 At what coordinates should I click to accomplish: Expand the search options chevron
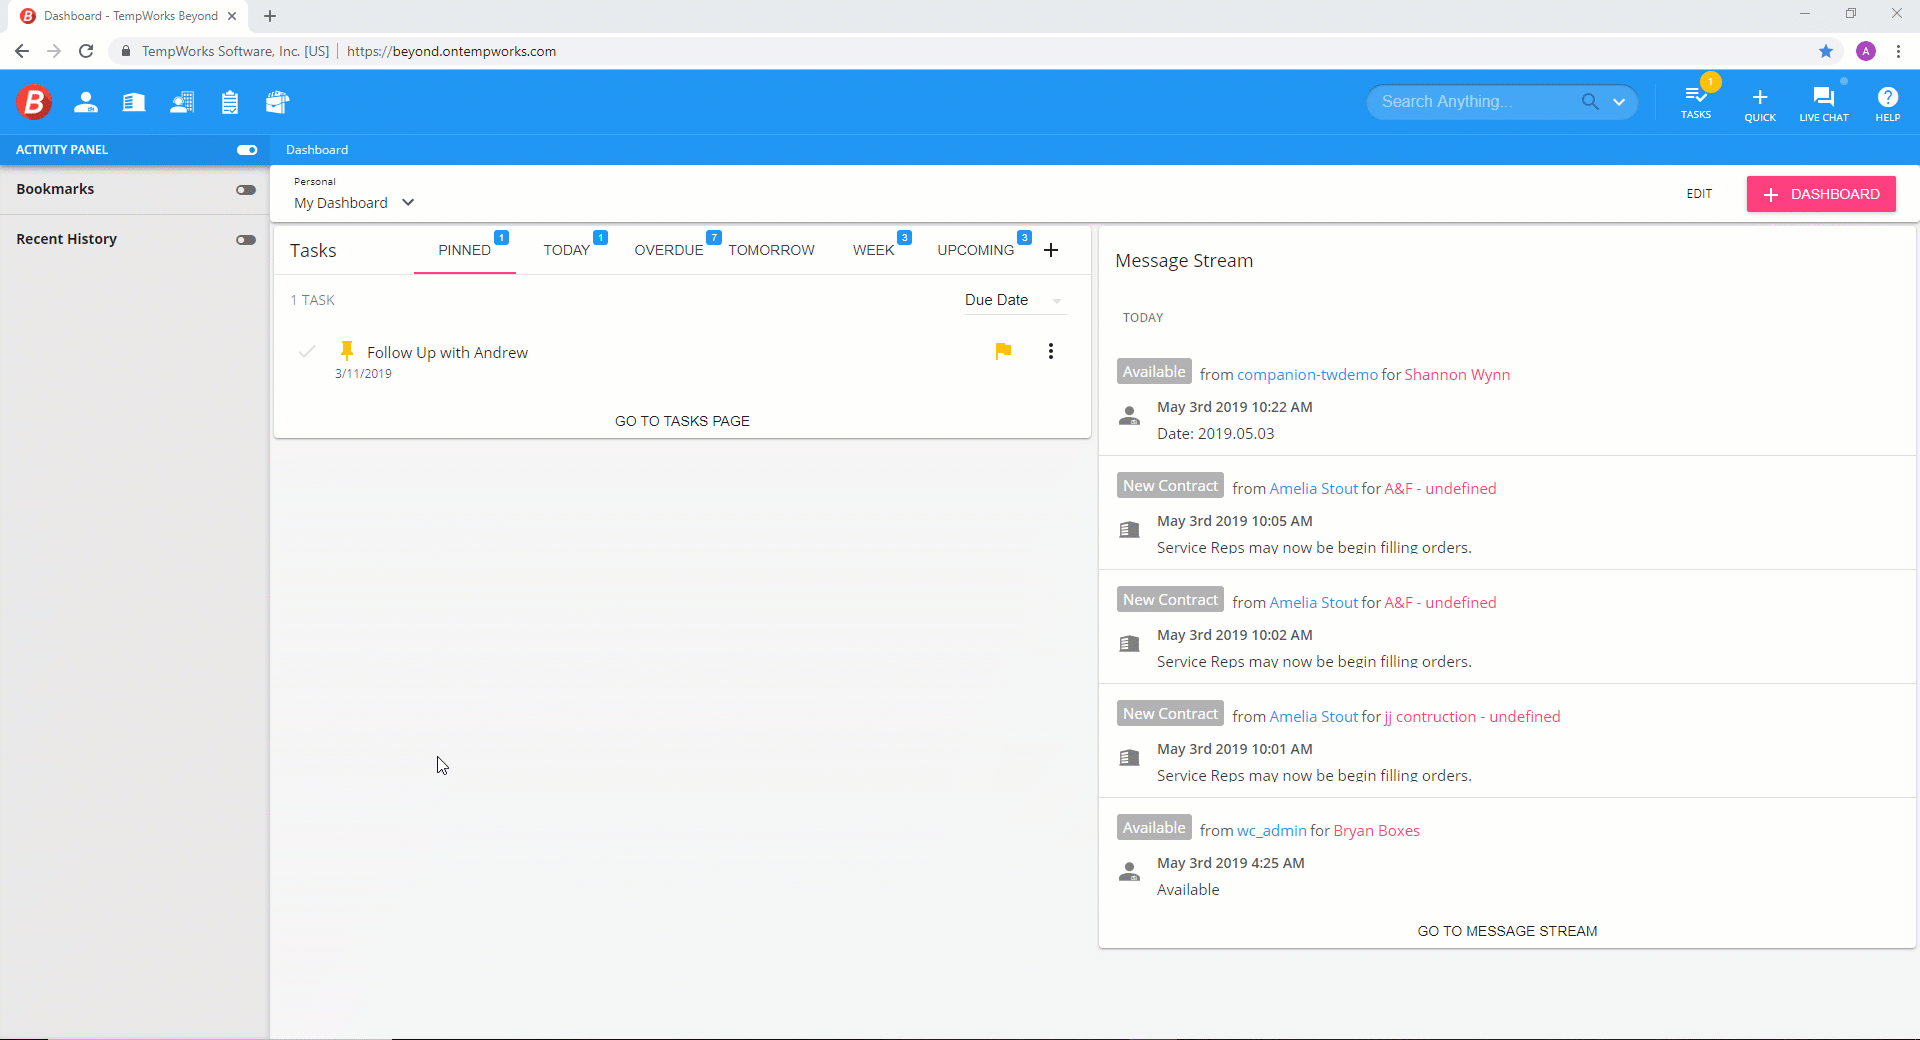[x=1619, y=102]
